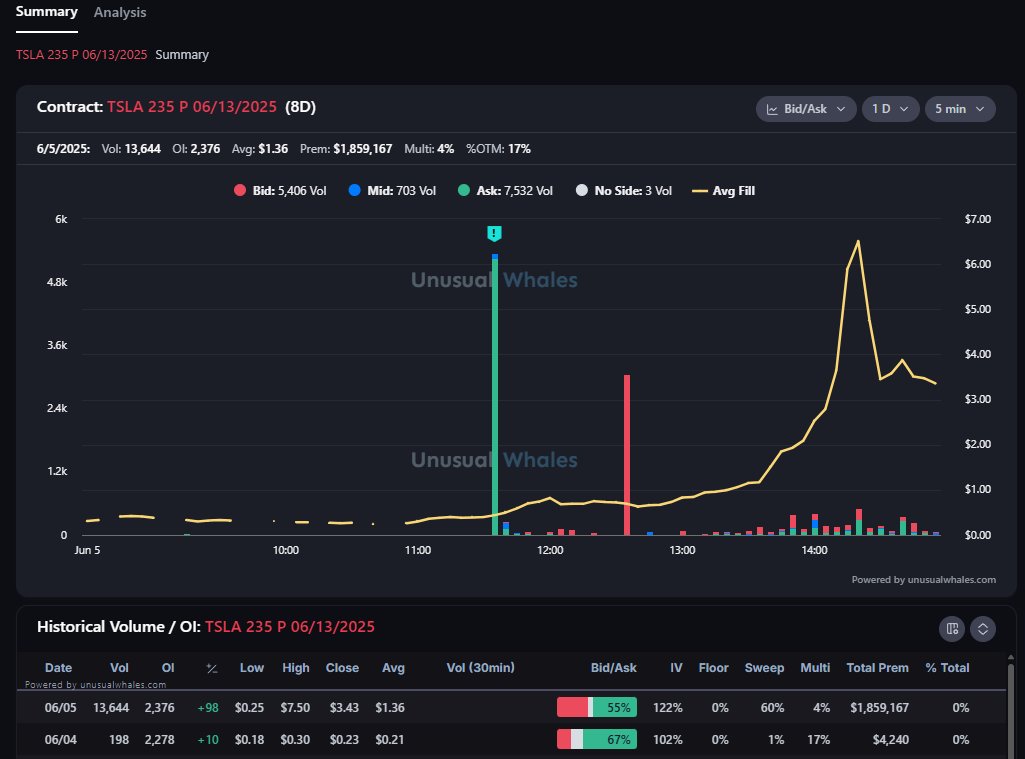1025x759 pixels.
Task: Sort by the High column header
Action: [296, 667]
